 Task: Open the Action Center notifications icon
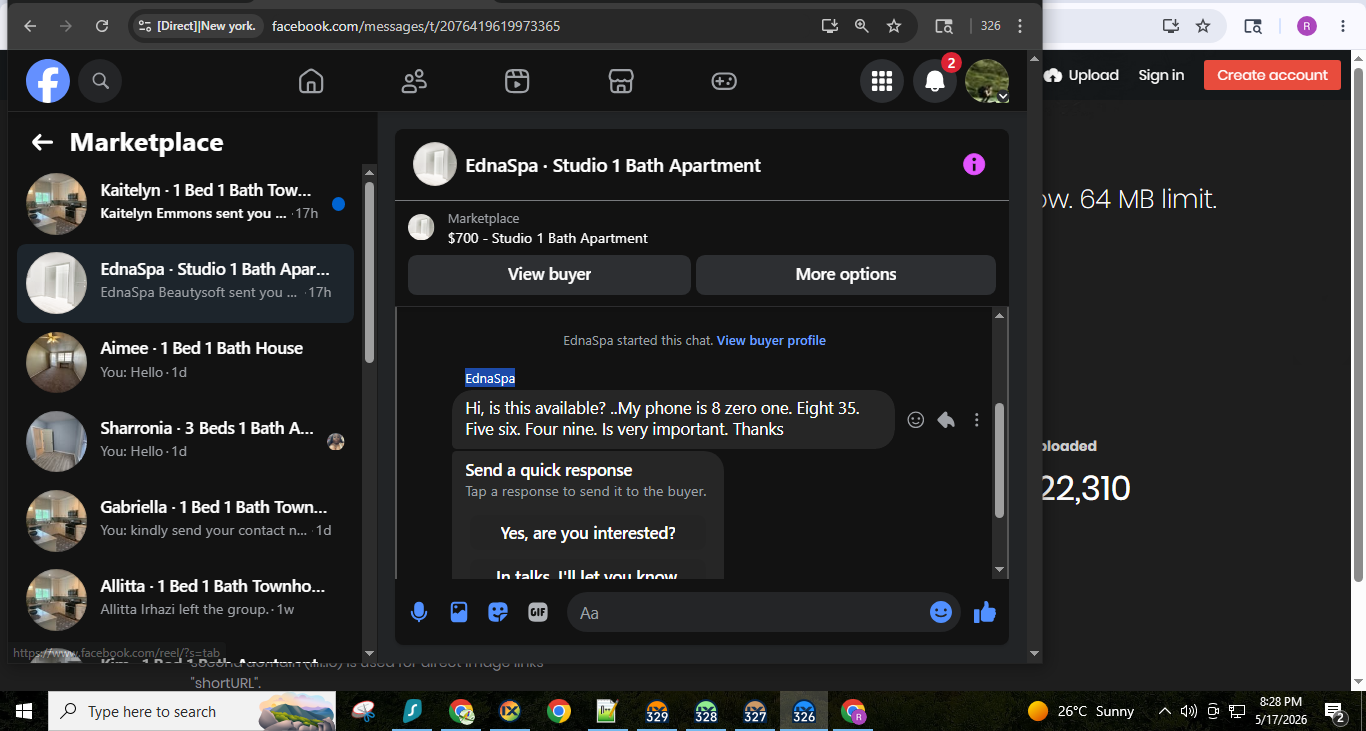(x=1336, y=712)
